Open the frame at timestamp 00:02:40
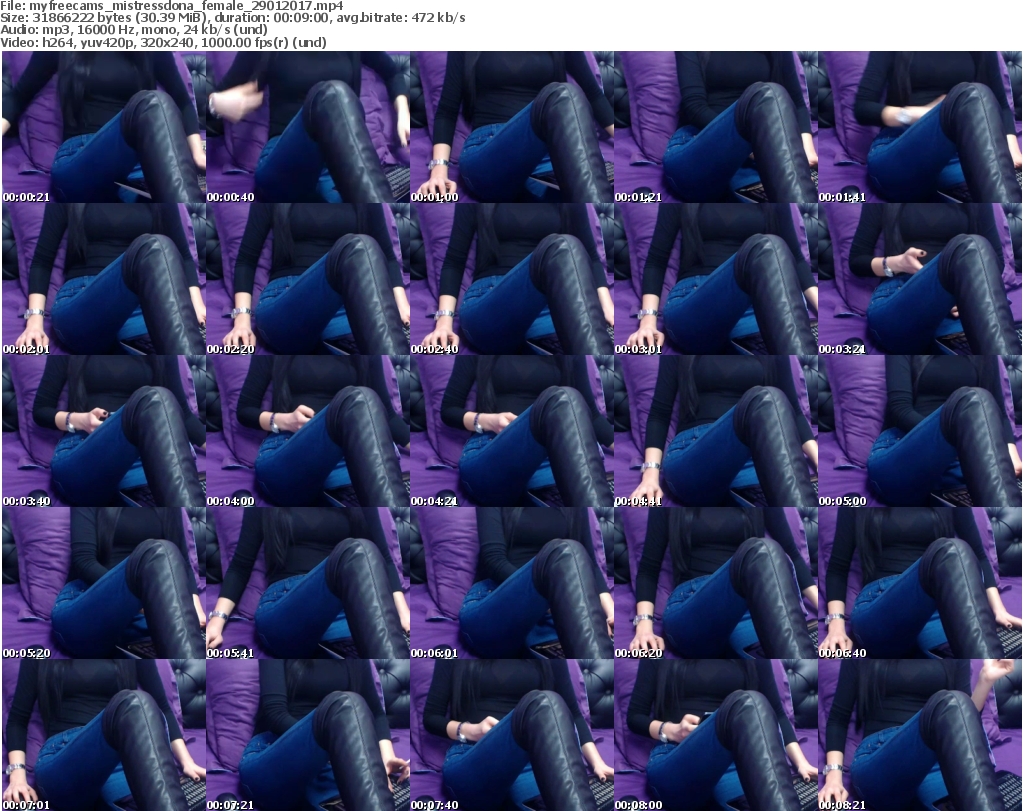The width and height of the screenshot is (1024, 811). click(511, 279)
